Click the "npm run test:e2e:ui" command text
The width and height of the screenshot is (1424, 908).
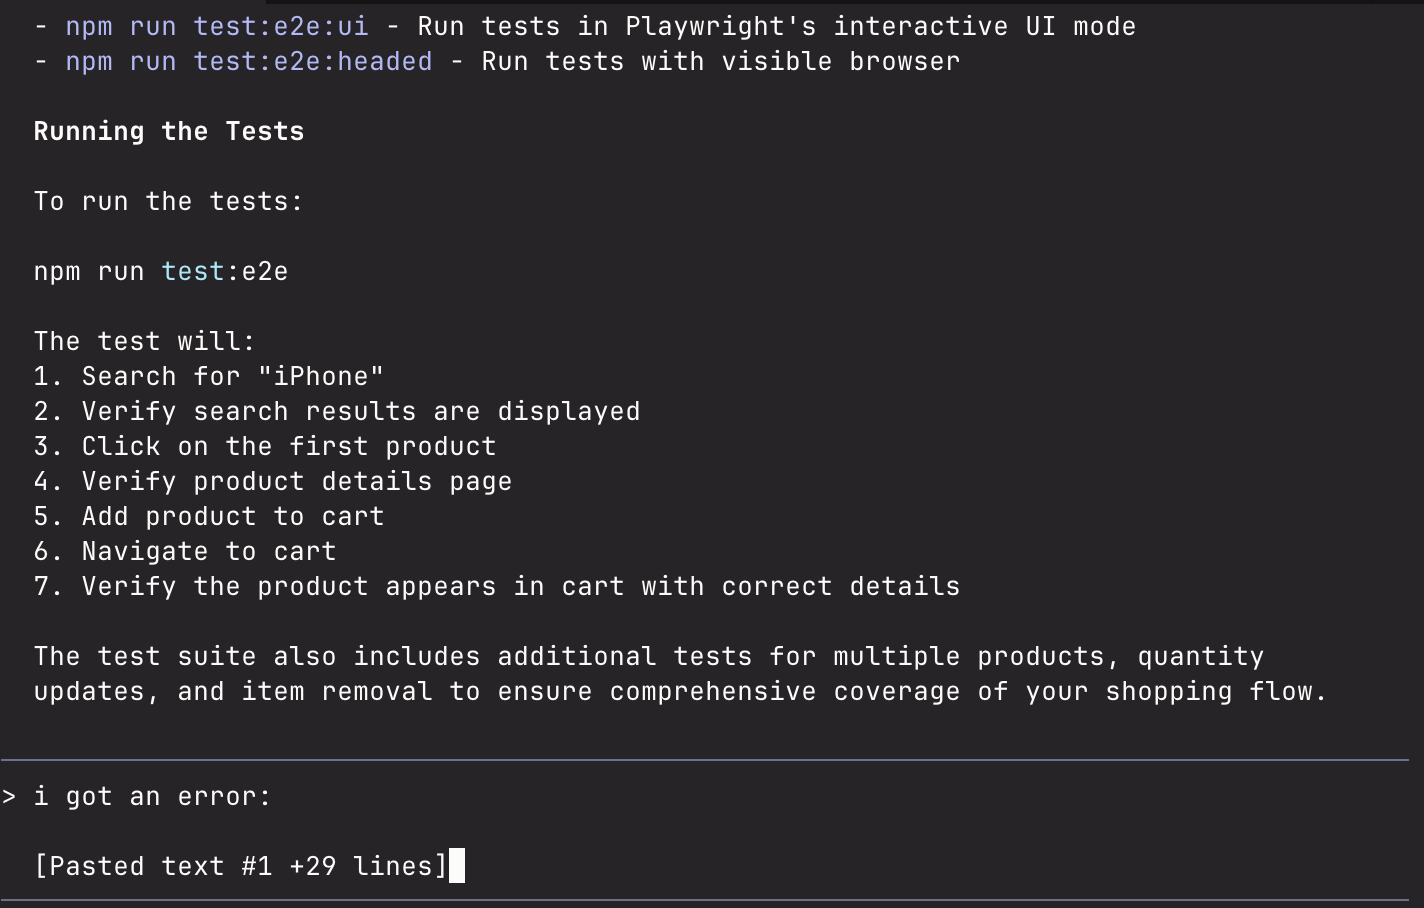pyautogui.click(x=216, y=26)
